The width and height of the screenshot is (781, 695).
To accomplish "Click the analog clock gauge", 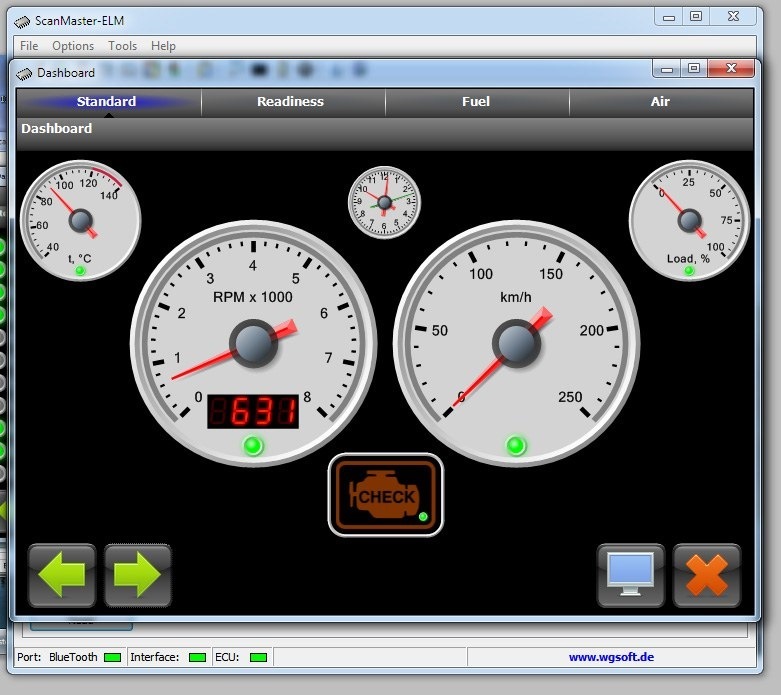I will click(x=384, y=202).
